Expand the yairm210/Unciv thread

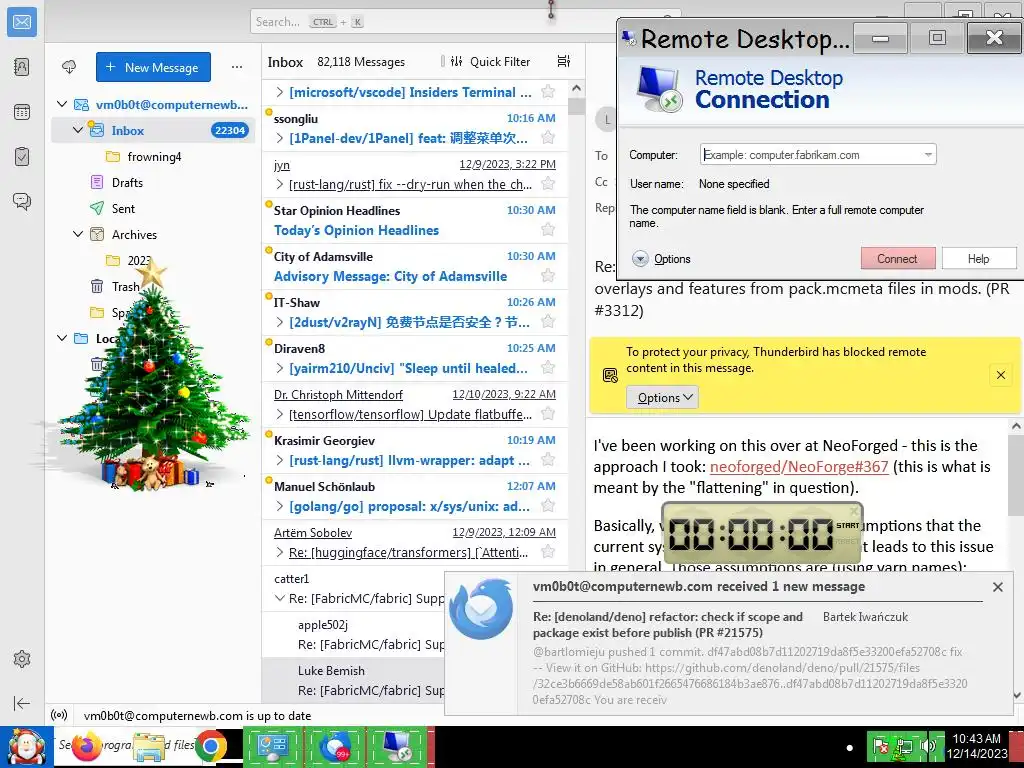point(280,368)
